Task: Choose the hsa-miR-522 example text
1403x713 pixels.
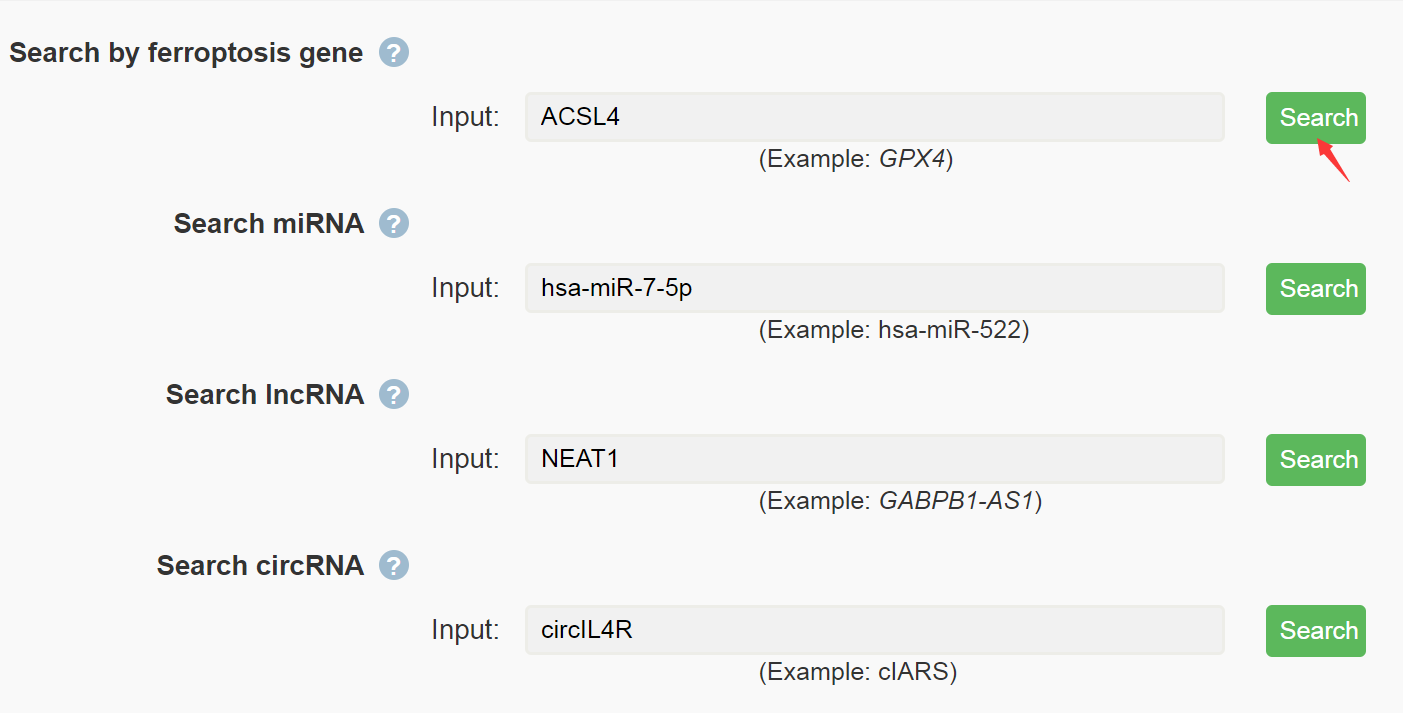Action: click(x=950, y=331)
